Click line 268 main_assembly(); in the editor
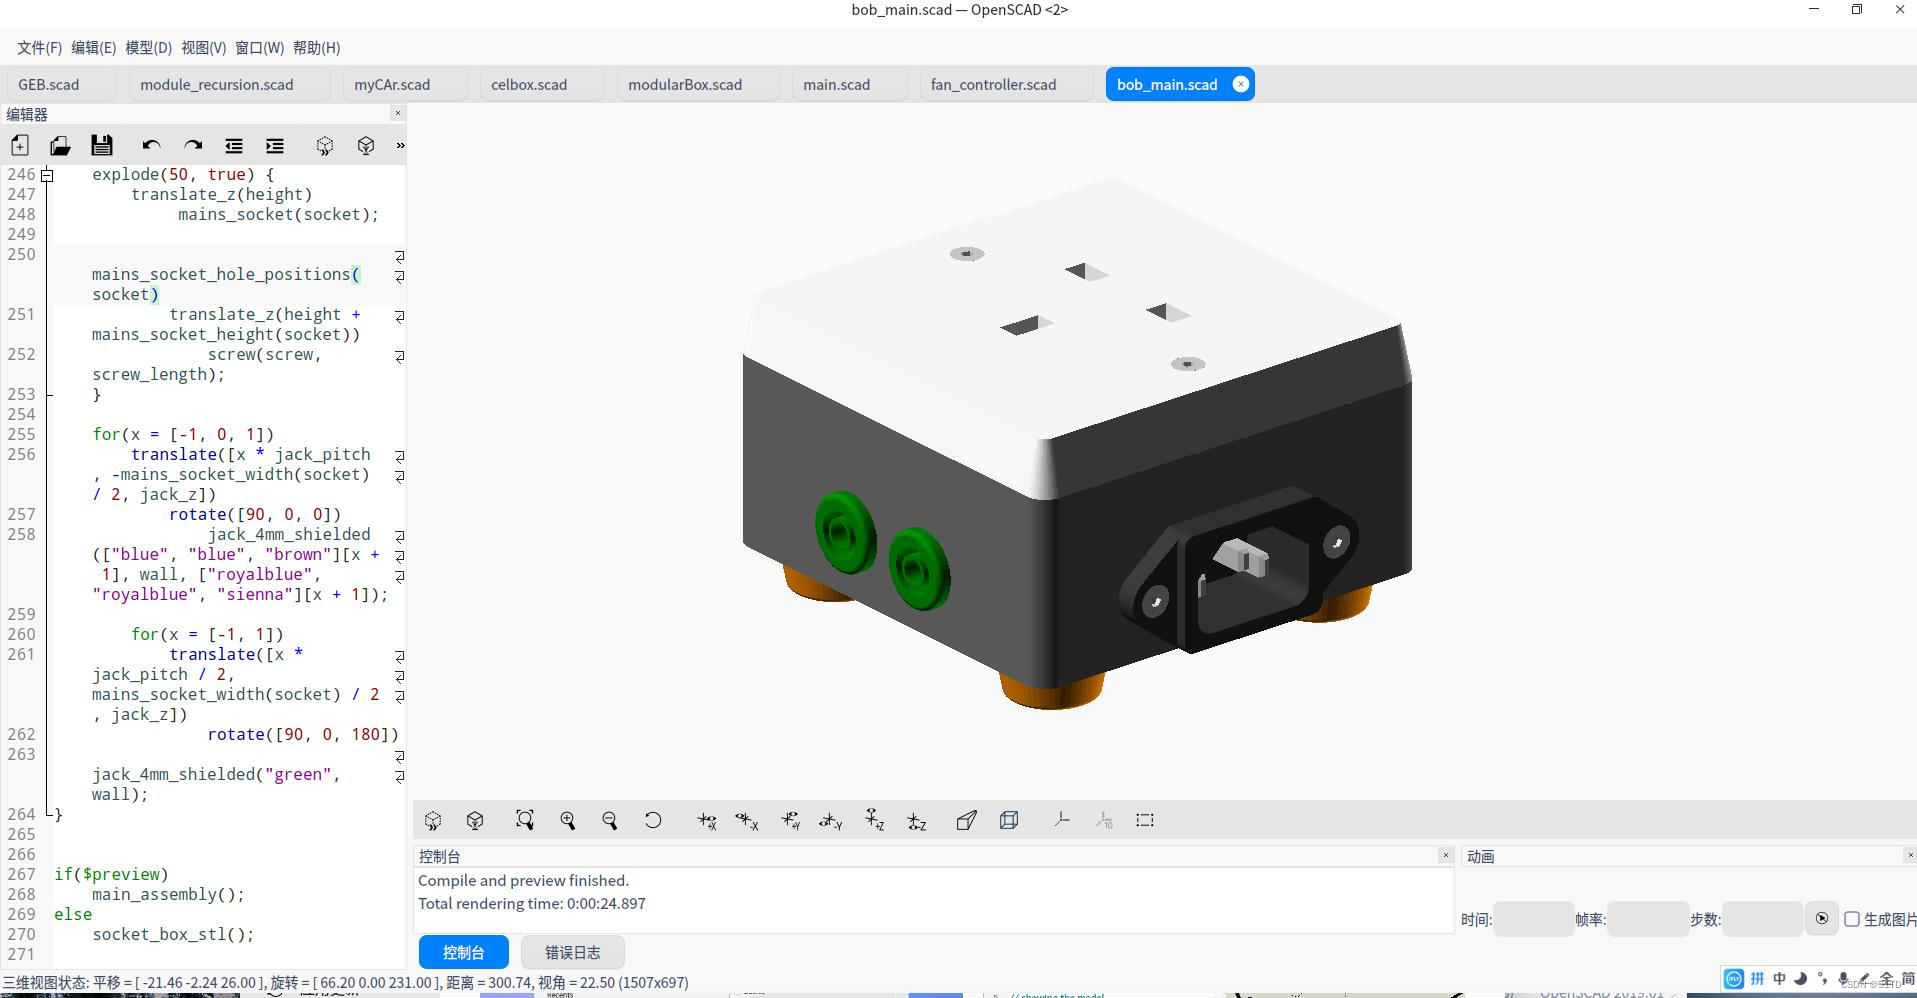 [168, 894]
